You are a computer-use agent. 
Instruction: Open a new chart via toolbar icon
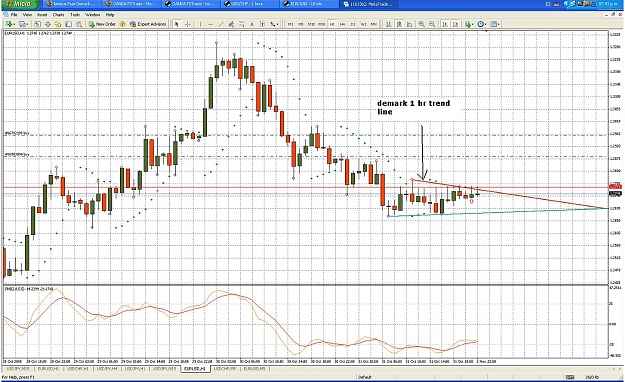click(x=8, y=24)
